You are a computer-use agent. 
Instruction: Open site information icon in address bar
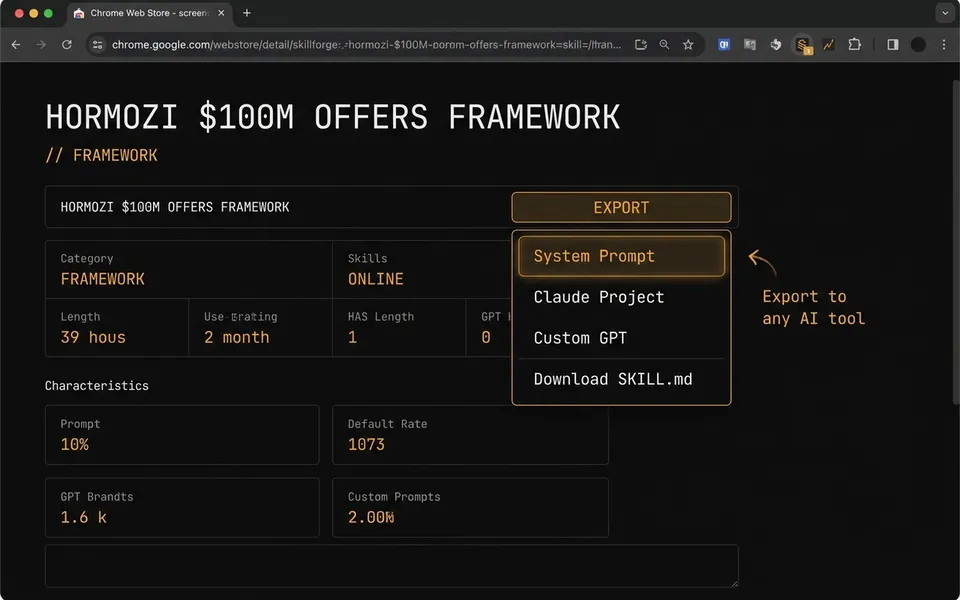97,45
